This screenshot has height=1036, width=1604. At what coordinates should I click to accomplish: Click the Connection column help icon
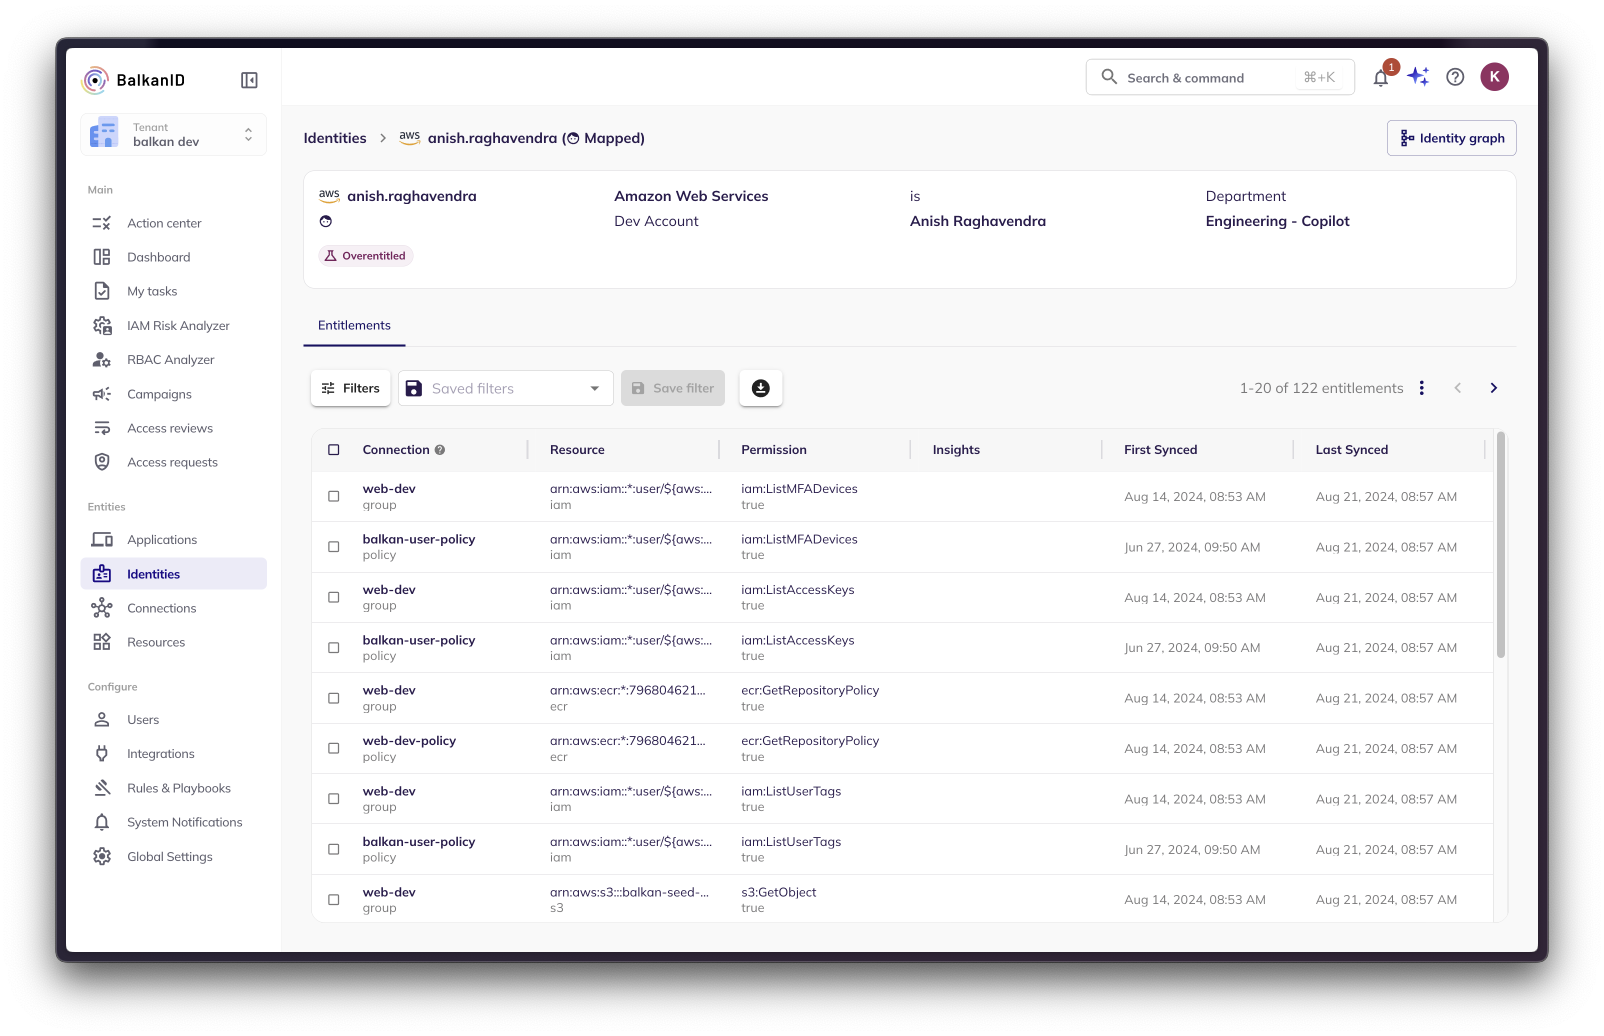440,450
